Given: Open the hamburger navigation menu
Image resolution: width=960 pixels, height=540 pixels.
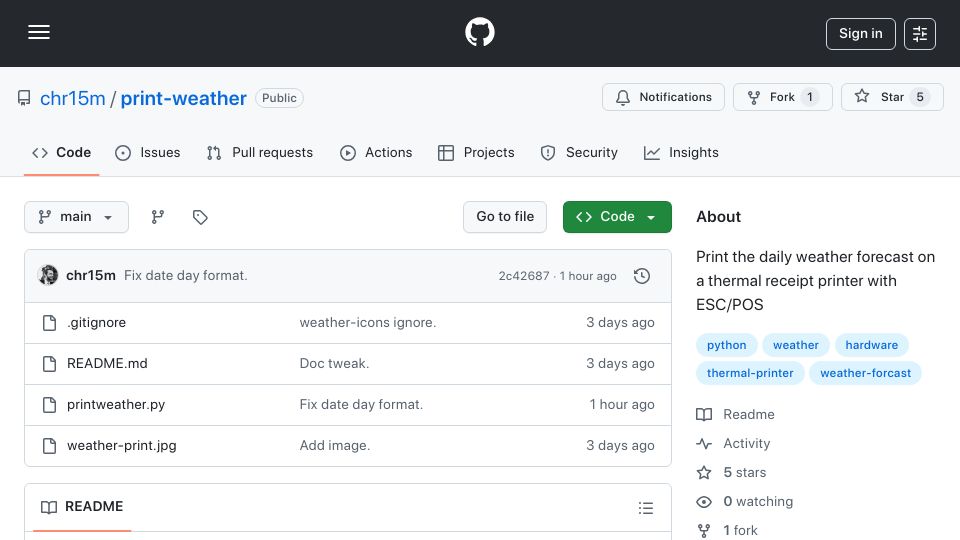Looking at the screenshot, I should click(x=39, y=32).
